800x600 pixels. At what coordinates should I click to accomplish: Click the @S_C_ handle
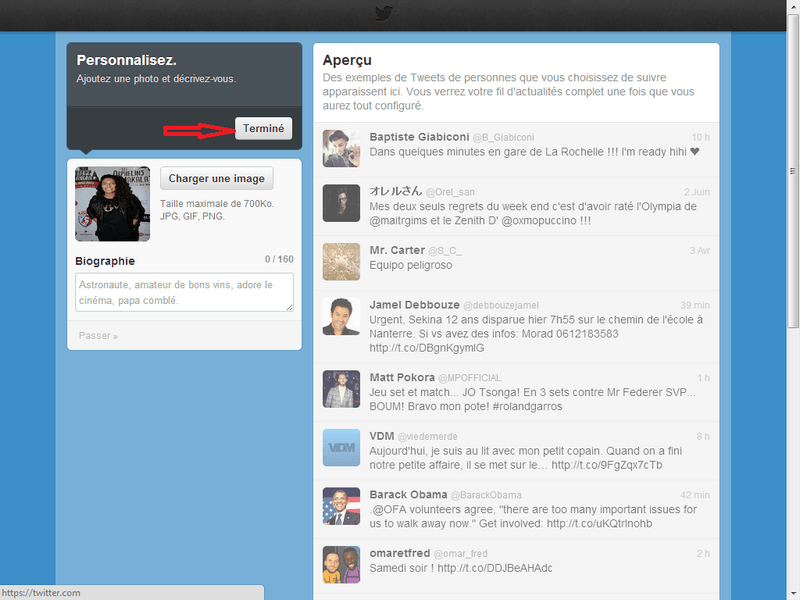pos(445,251)
